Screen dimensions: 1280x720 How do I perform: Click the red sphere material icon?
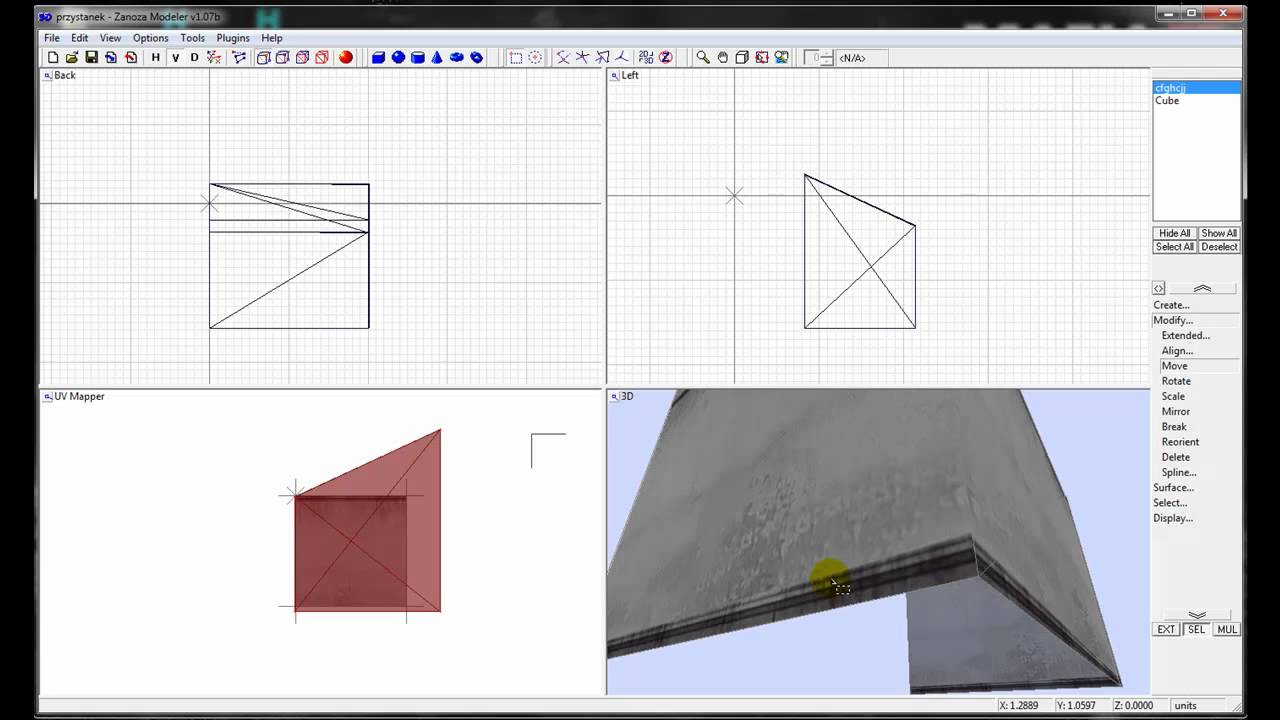tap(346, 57)
